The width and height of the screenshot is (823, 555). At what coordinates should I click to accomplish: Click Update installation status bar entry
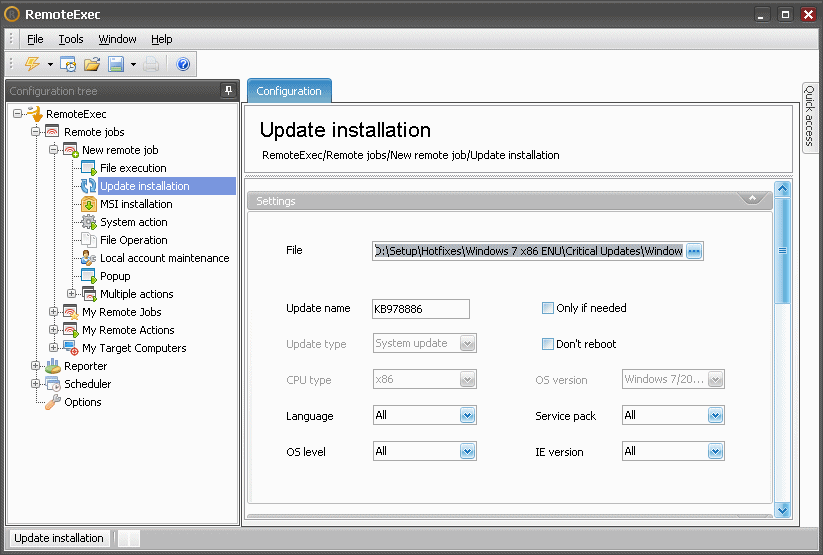coord(59,538)
